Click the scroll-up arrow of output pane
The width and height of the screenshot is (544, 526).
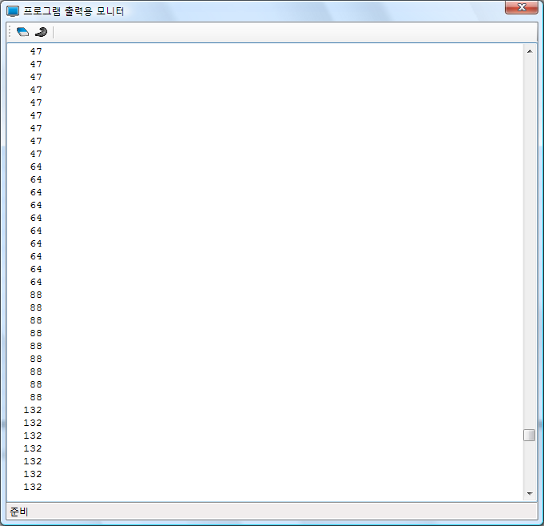tap(529, 52)
